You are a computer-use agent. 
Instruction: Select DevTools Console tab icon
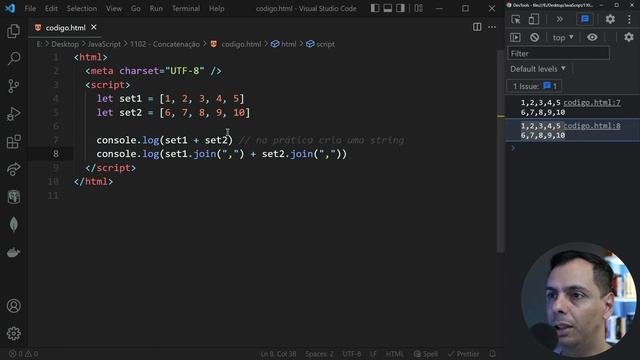pos(585,19)
